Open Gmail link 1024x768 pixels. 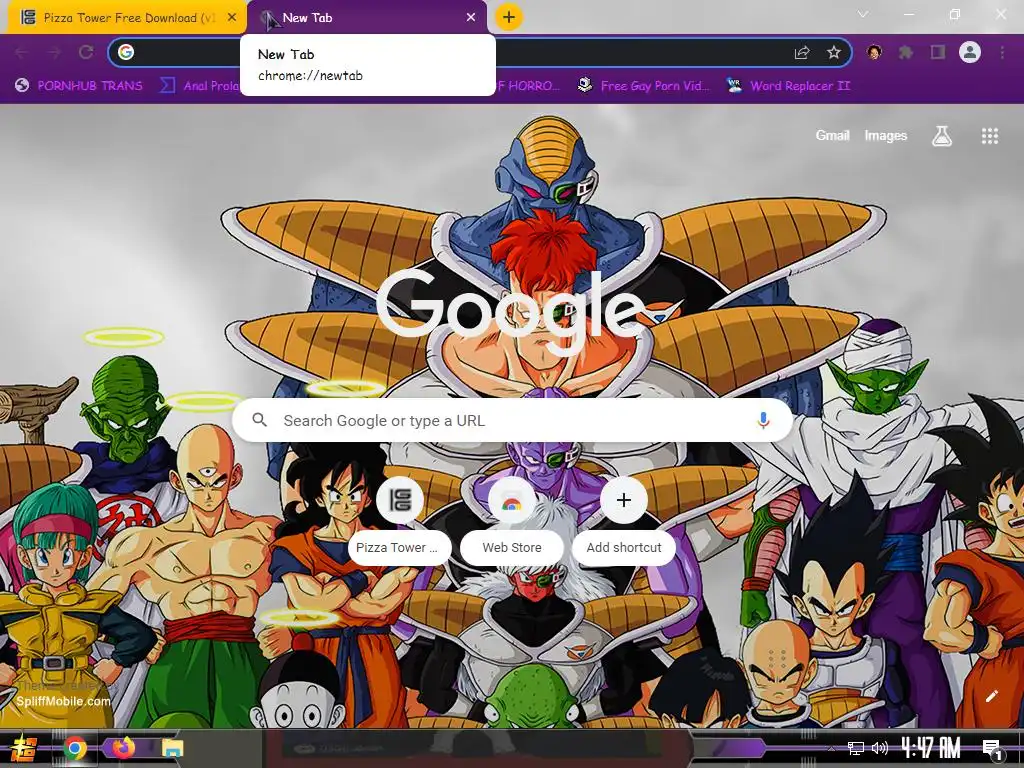(x=832, y=136)
